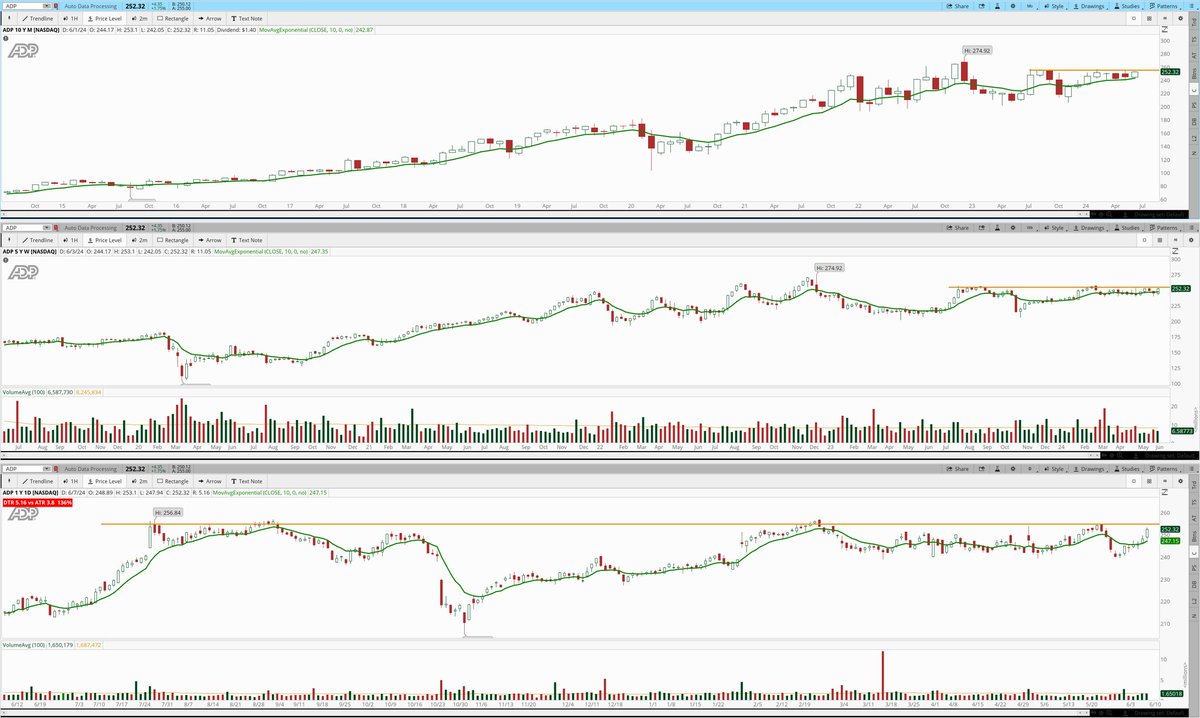
Task: Select Rectangle drawing tool in top chart
Action: coord(172,18)
